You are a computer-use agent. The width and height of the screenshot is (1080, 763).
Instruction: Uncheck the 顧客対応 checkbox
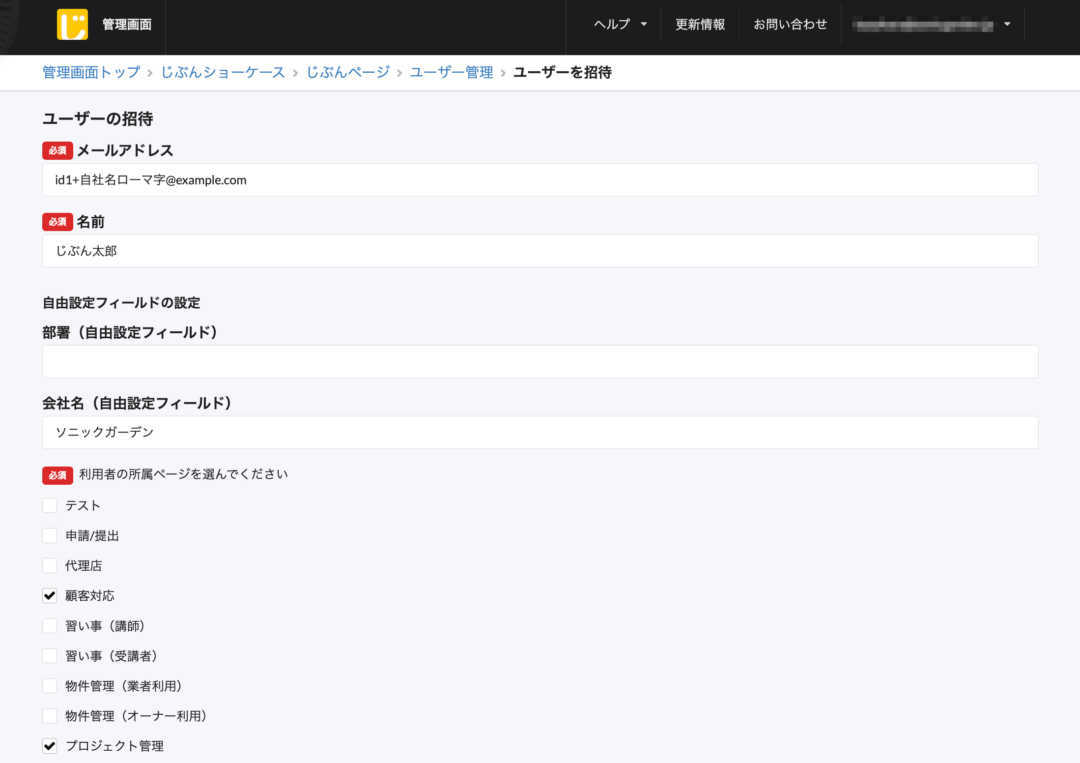50,596
